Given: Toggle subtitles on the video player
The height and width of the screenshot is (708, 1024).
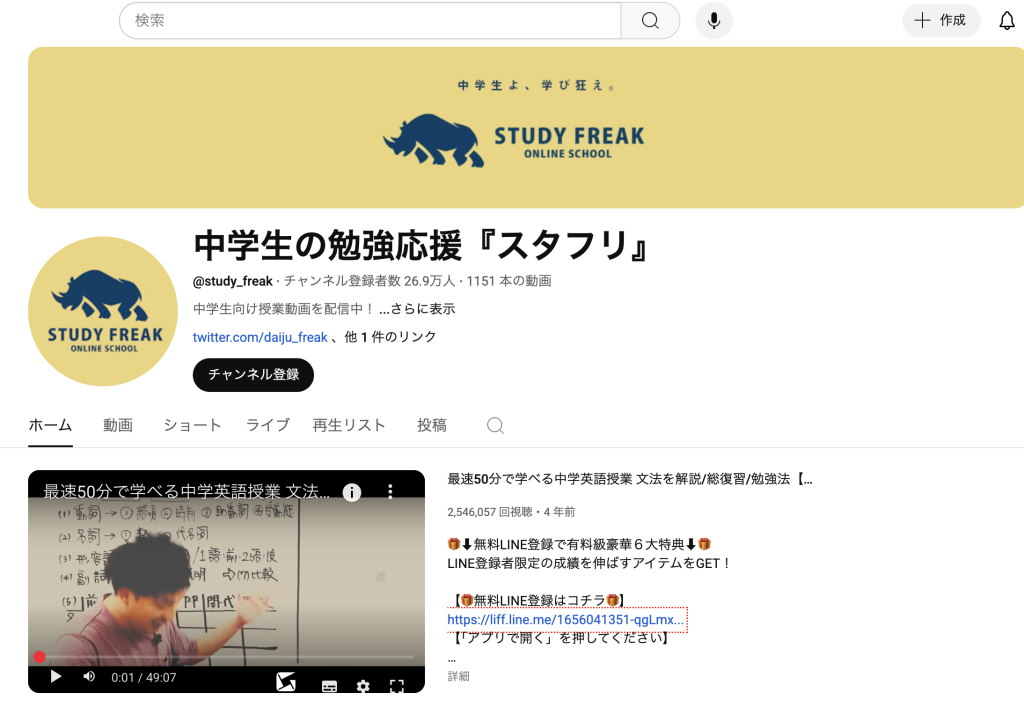Looking at the screenshot, I should point(329,685).
